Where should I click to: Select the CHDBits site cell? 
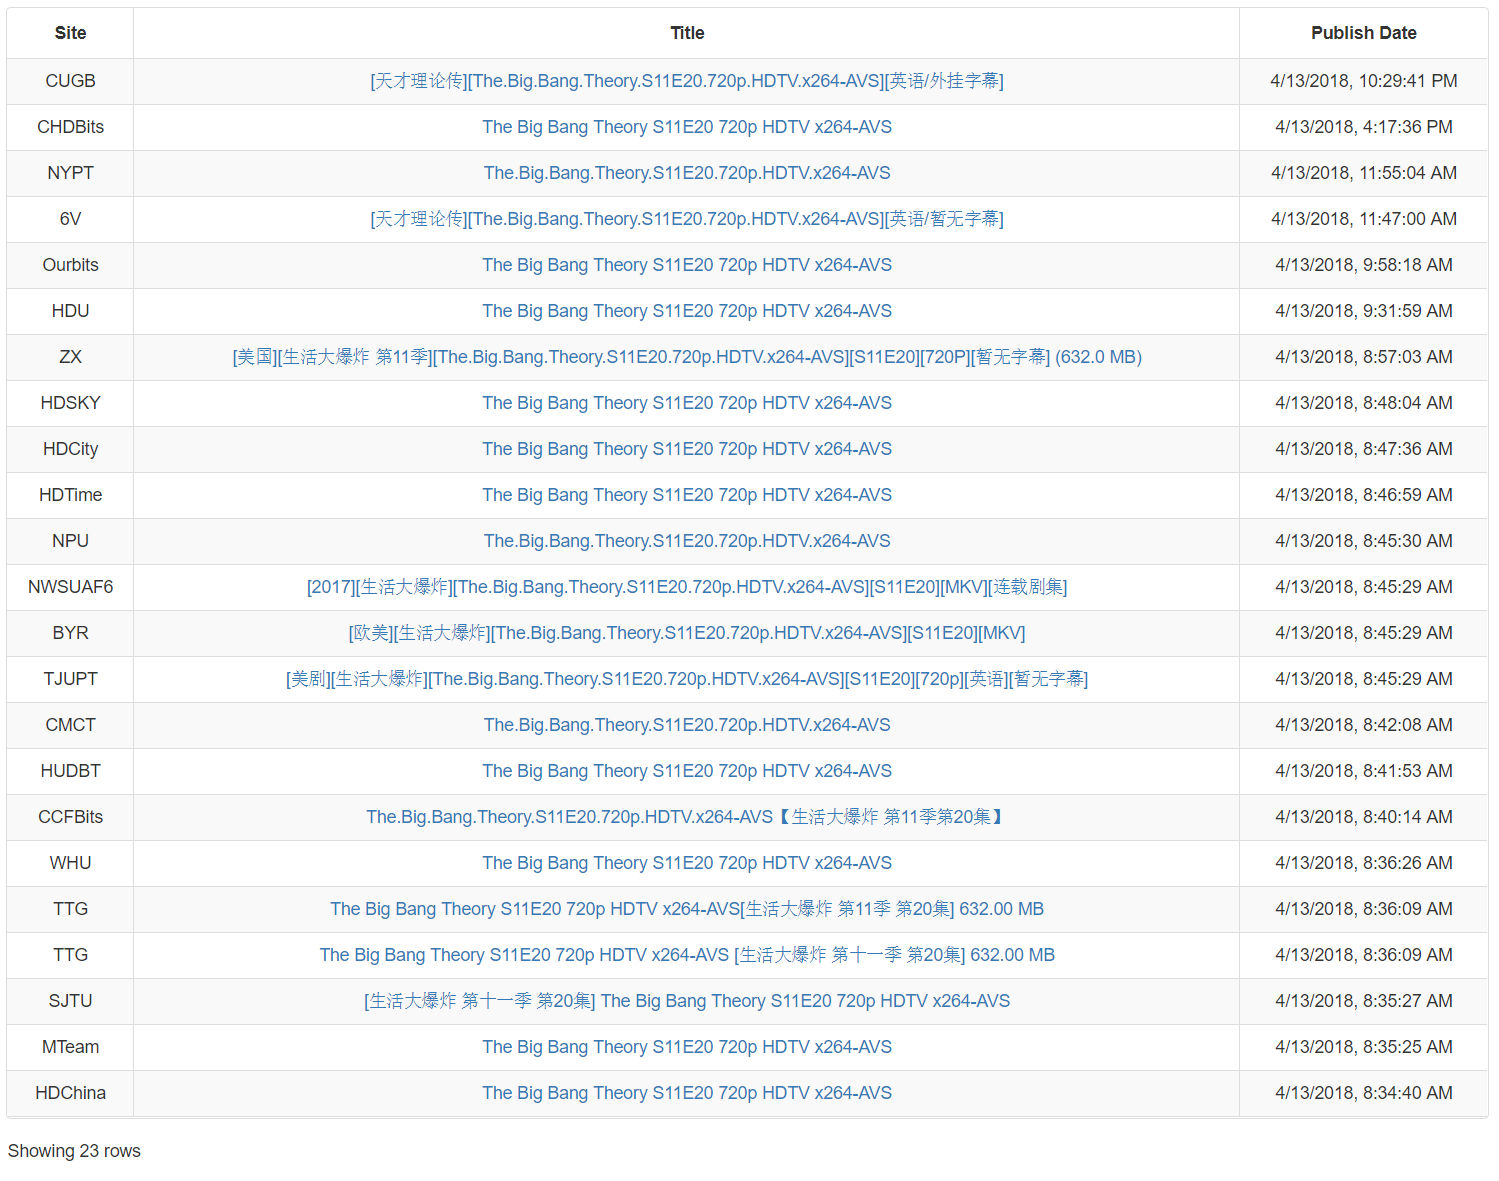pos(70,127)
